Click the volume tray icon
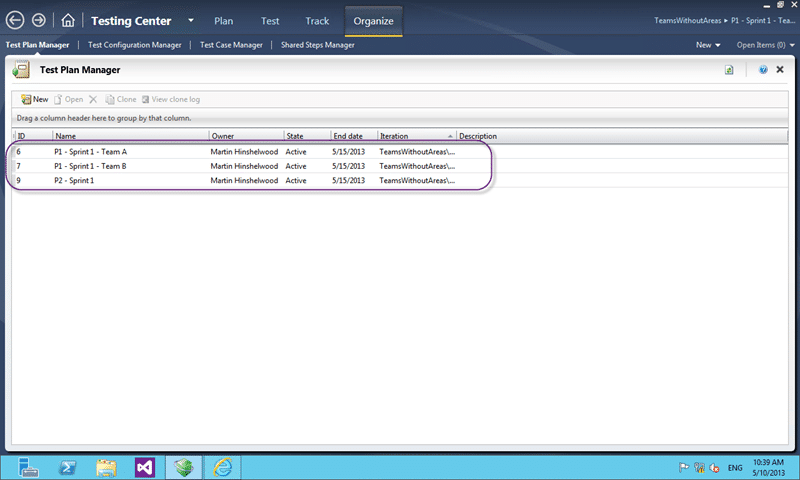The height and width of the screenshot is (480, 800). [x=714, y=467]
